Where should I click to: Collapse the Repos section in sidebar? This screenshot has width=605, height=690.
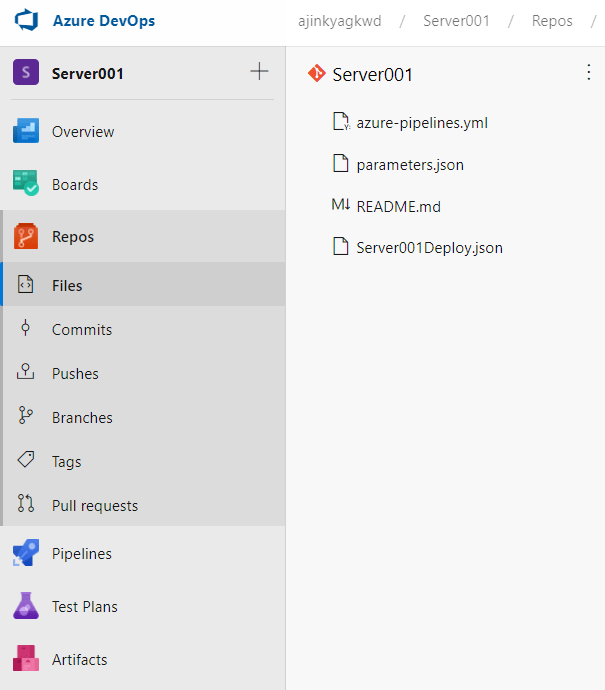pyautogui.click(x=72, y=237)
